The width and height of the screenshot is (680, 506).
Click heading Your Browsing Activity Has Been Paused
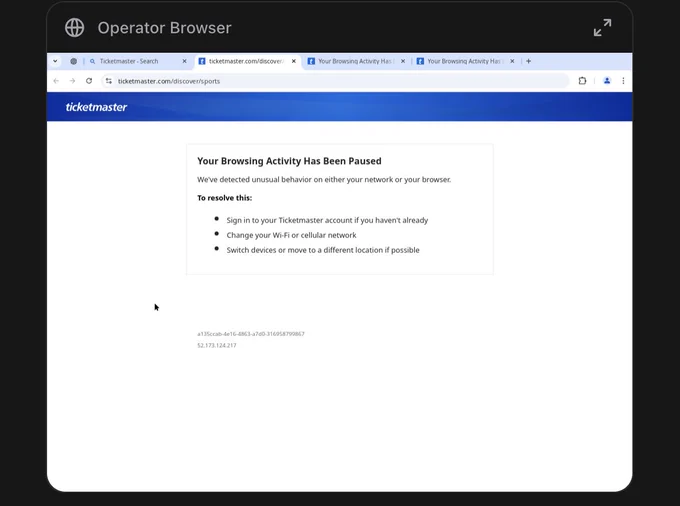[x=289, y=161]
